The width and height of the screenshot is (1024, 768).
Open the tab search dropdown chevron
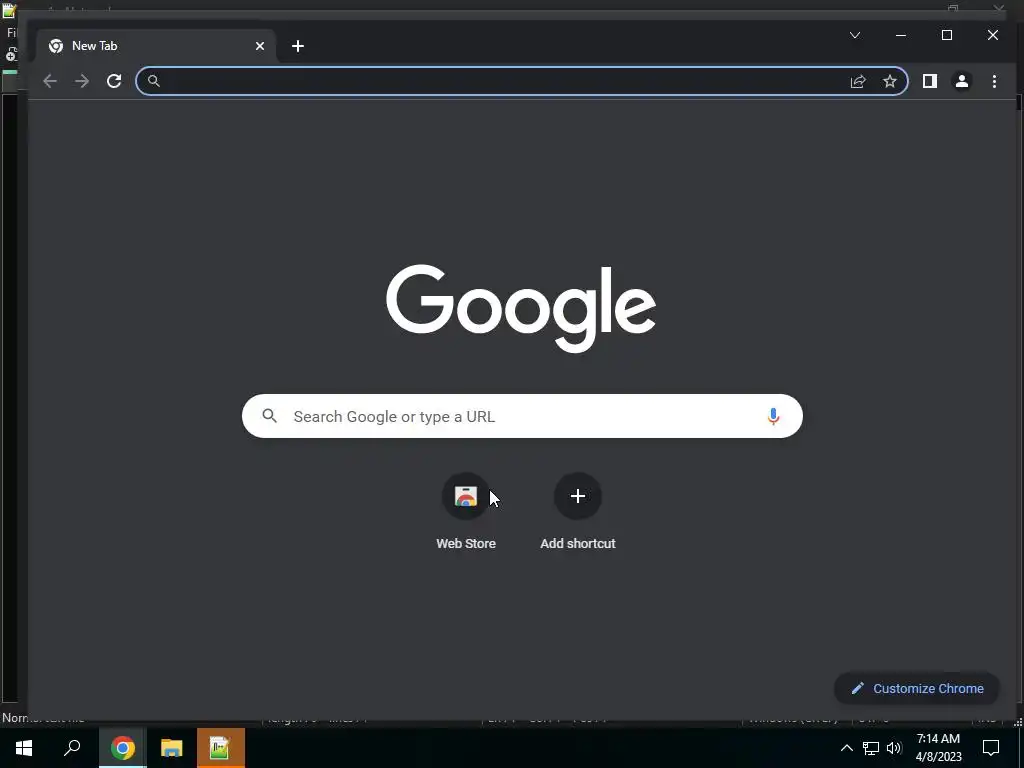click(x=855, y=35)
